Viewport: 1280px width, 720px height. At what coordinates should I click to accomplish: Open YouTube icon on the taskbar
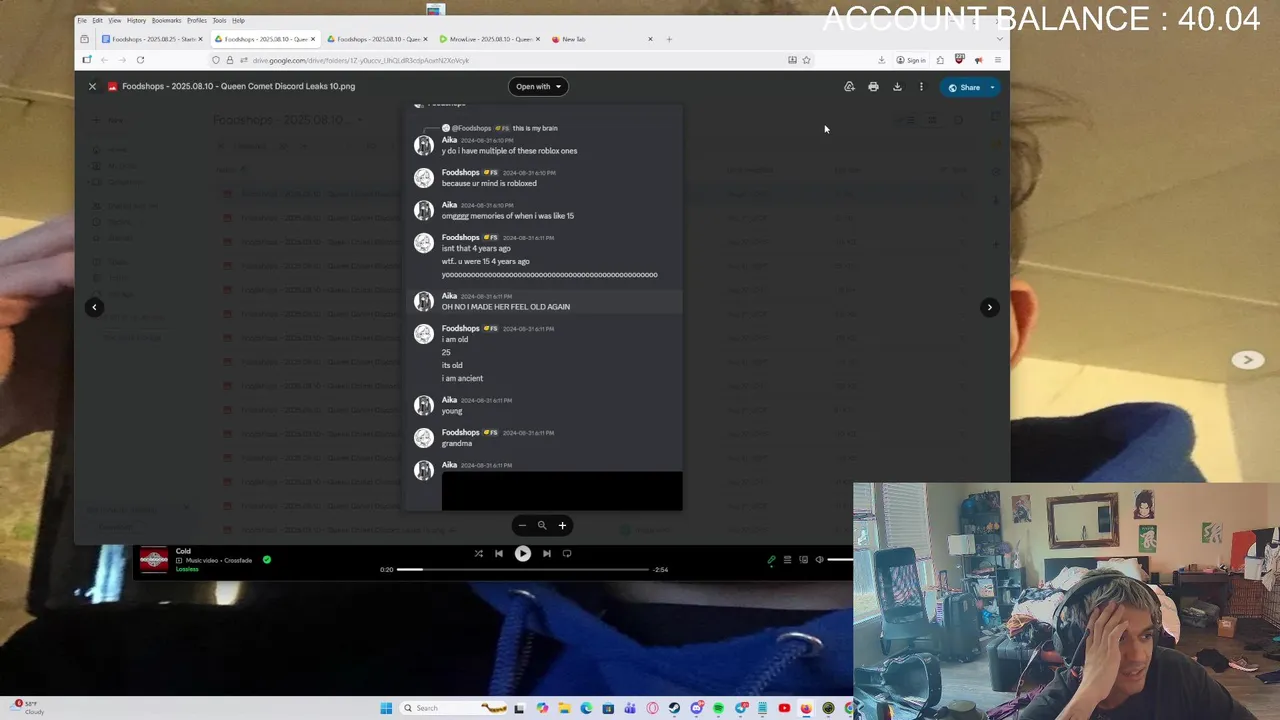click(784, 708)
